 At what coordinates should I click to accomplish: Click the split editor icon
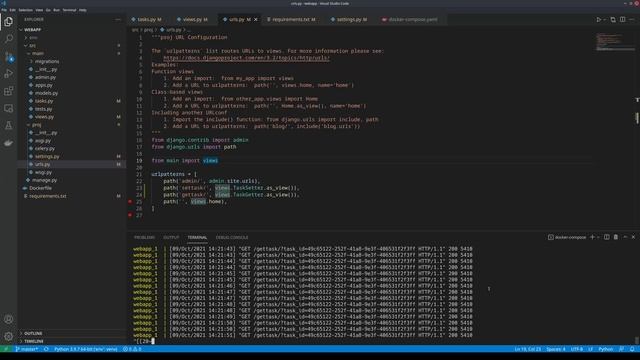[622, 19]
